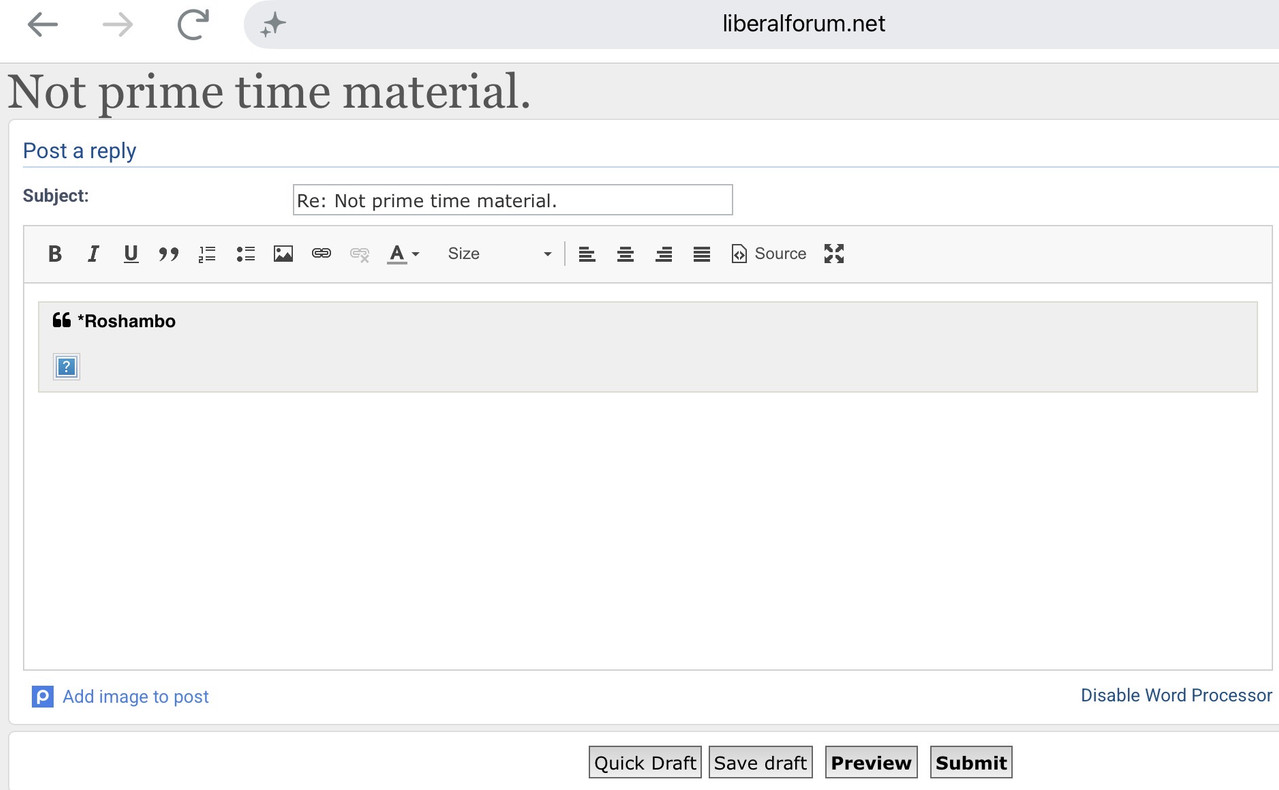Image resolution: width=1279 pixels, height=790 pixels.
Task: Click the unlink icon
Action: 360,254
